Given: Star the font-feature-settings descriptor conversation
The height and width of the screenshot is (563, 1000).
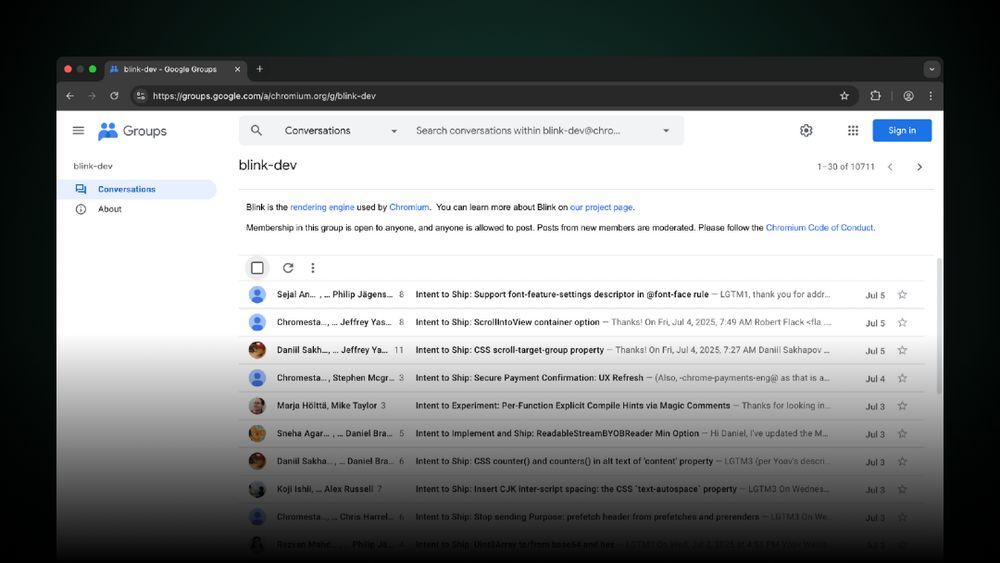Looking at the screenshot, I should (x=902, y=295).
